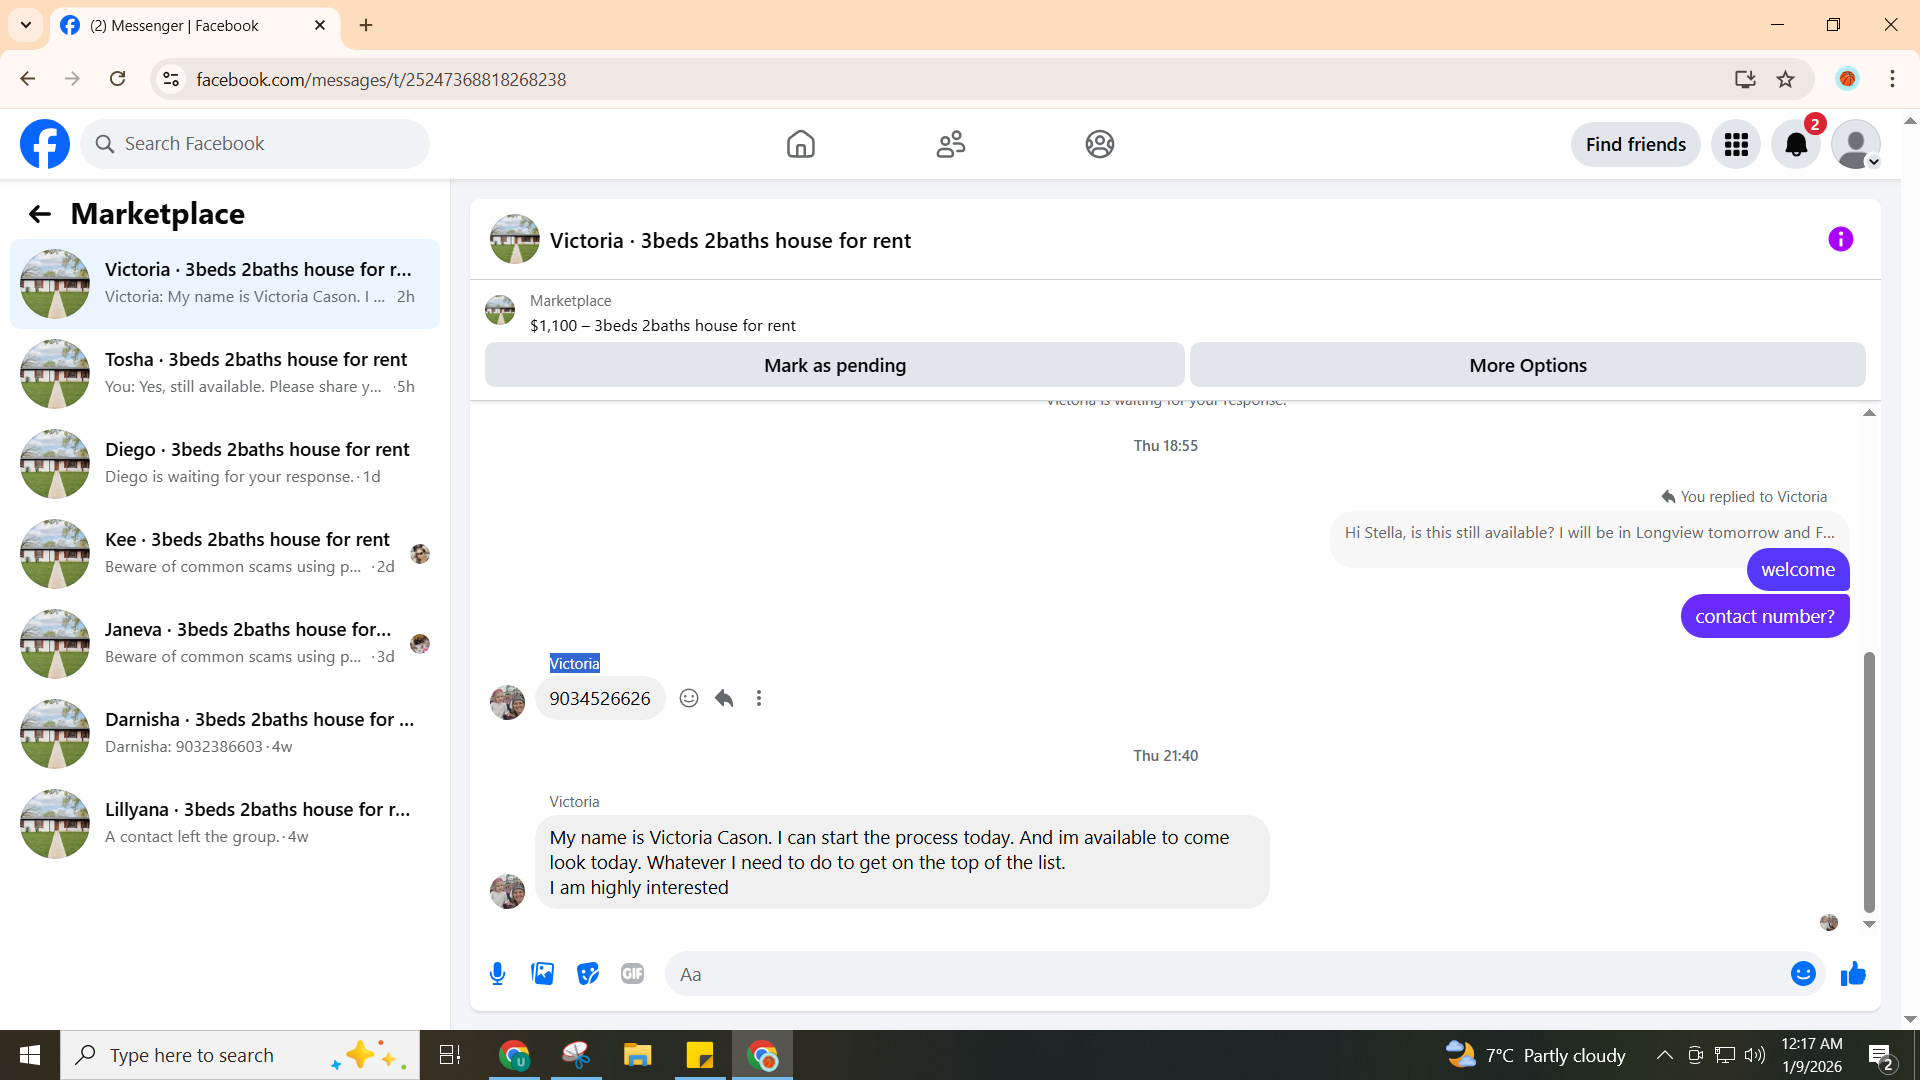
Task: Open Tosha conversation in chat list
Action: (225, 373)
